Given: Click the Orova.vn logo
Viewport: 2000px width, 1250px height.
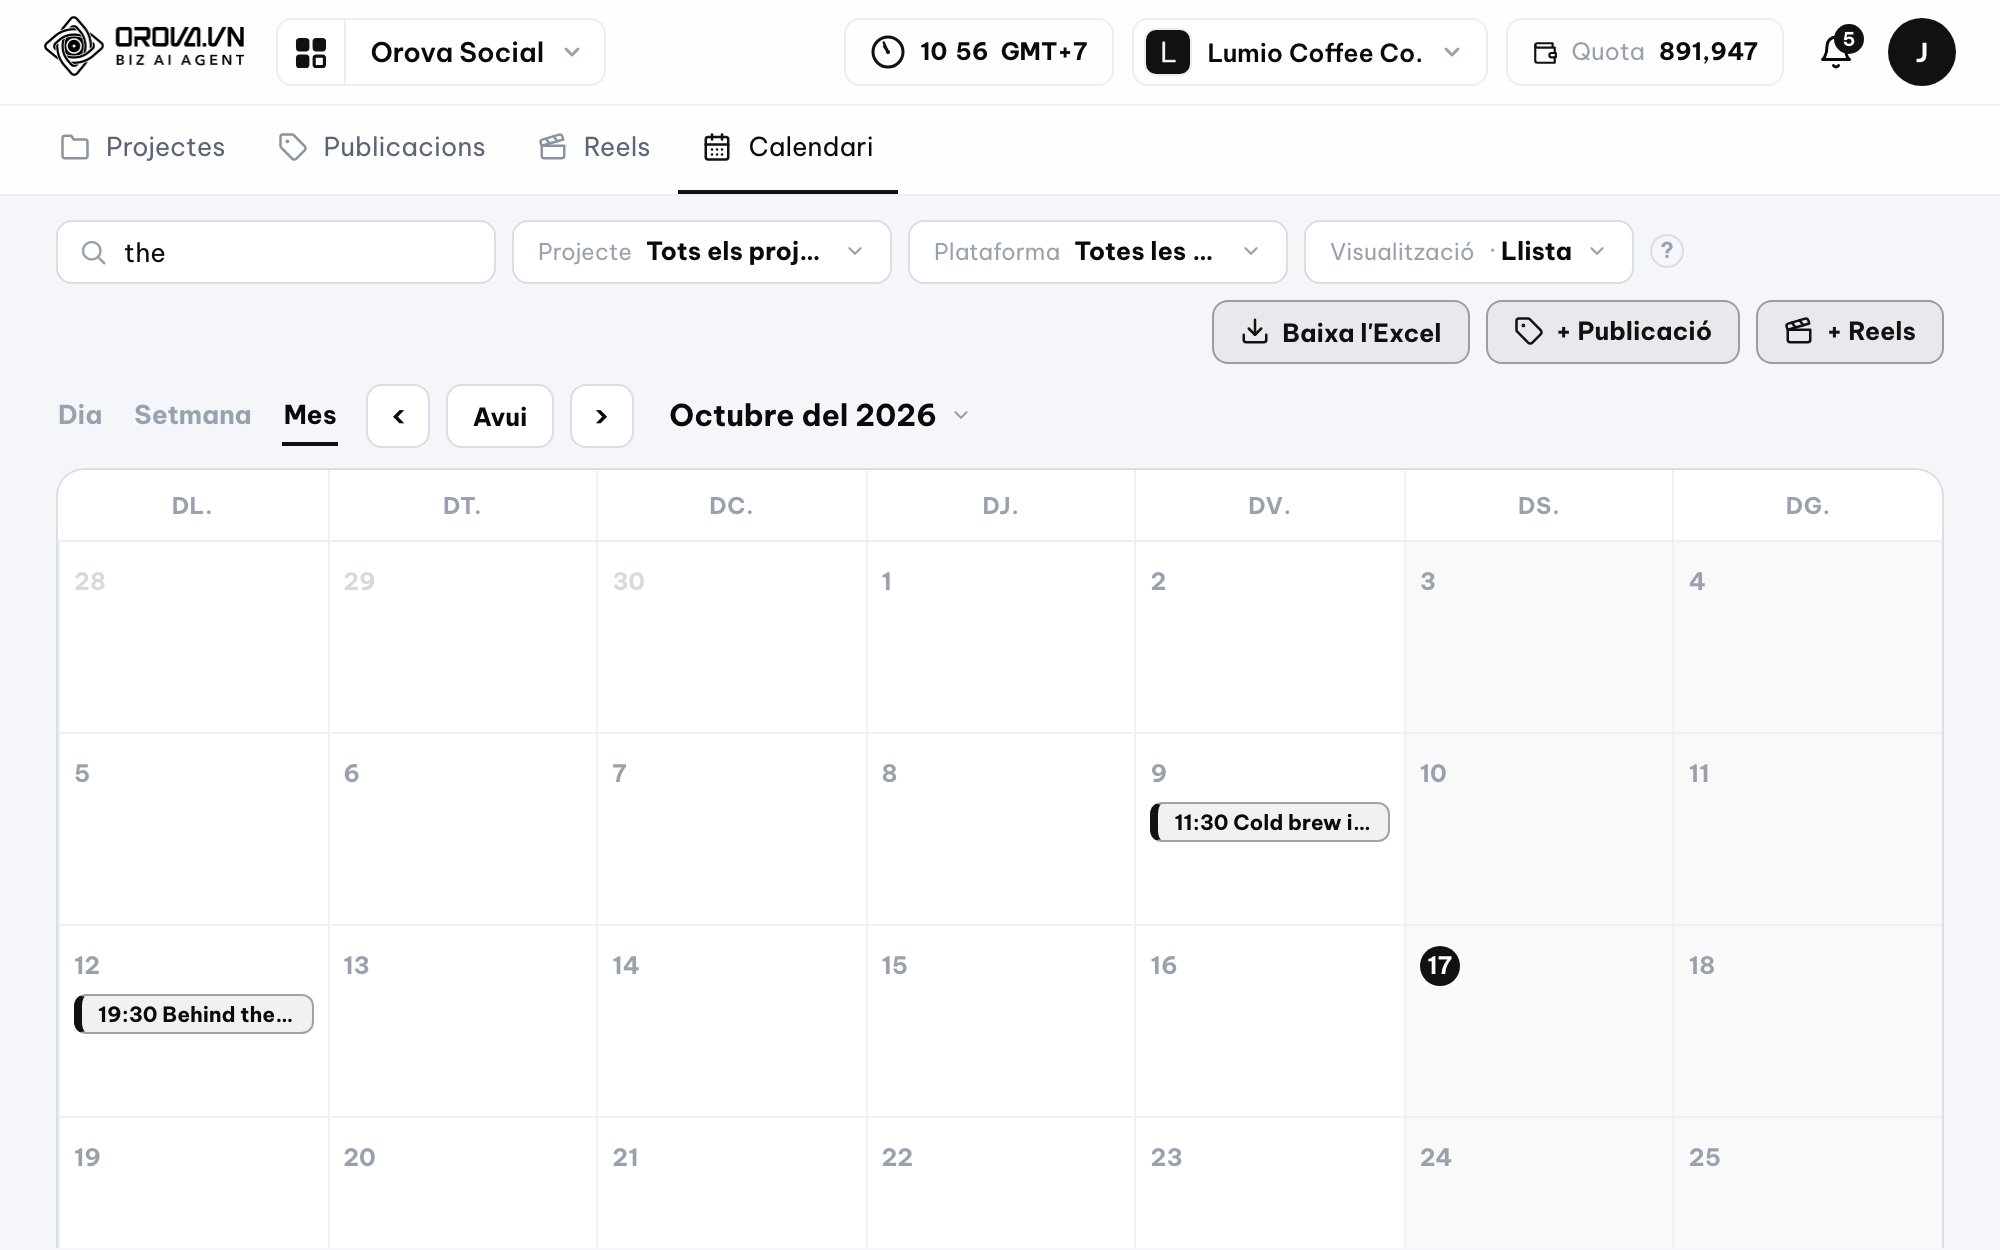Looking at the screenshot, I should (145, 46).
